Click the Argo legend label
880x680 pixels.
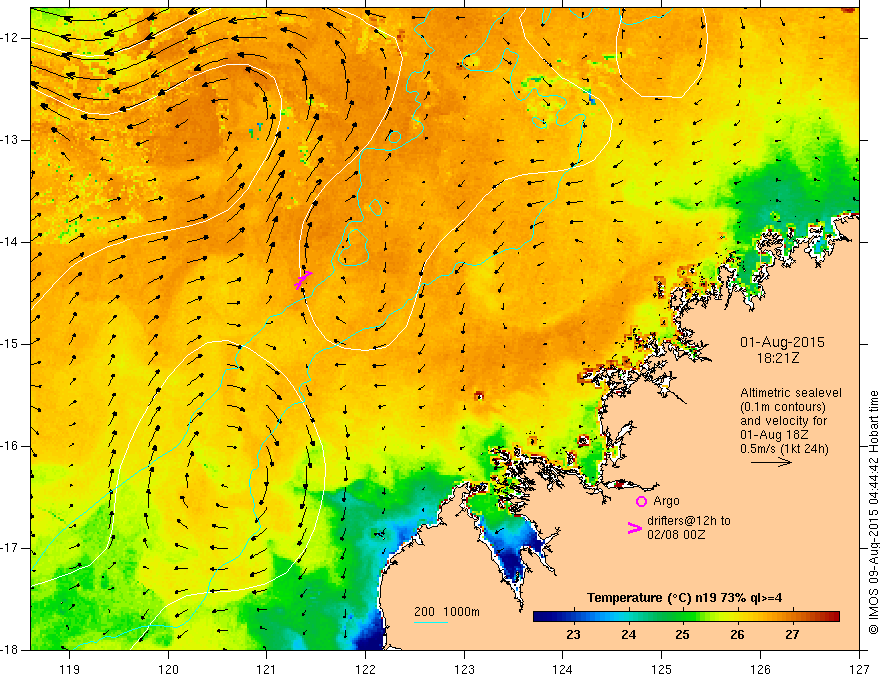(666, 501)
